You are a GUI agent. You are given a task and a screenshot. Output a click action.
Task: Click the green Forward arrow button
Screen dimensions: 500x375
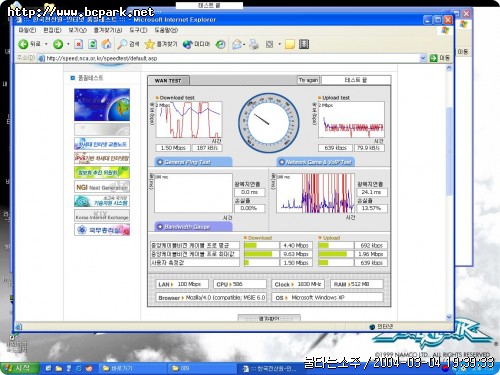(x=58, y=44)
